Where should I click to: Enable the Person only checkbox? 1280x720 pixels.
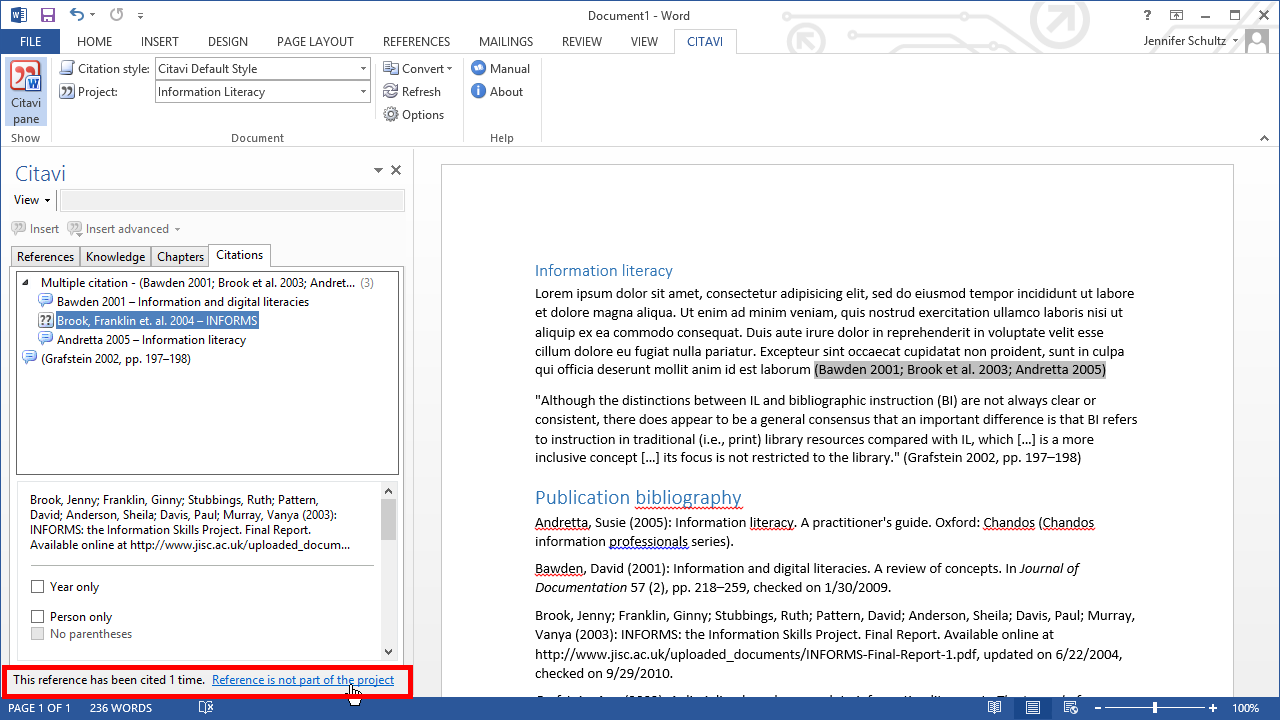click(x=38, y=617)
